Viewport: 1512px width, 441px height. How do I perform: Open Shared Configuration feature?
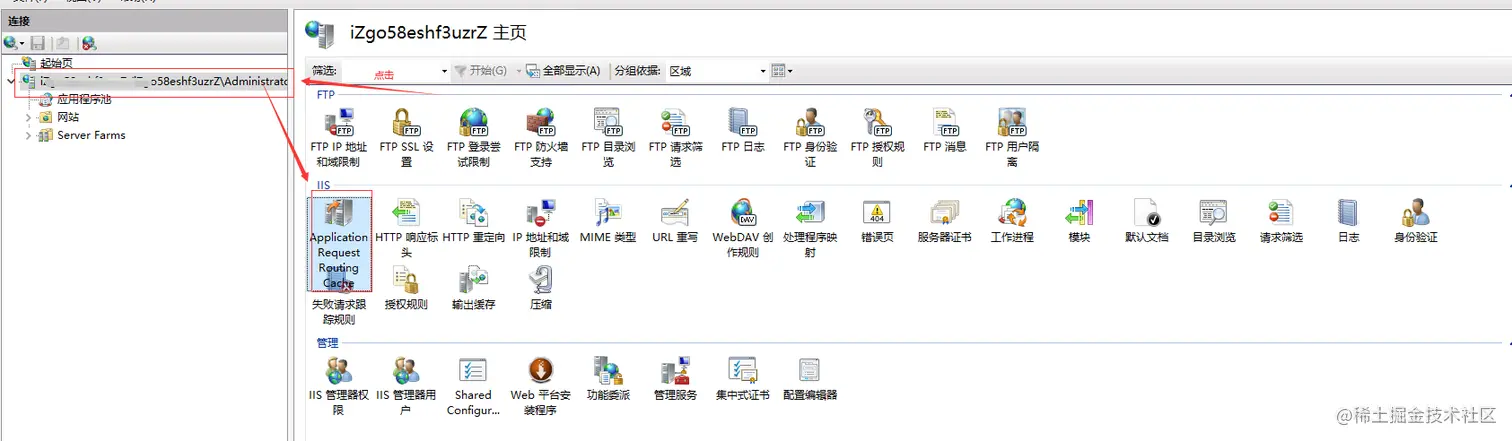point(473,386)
